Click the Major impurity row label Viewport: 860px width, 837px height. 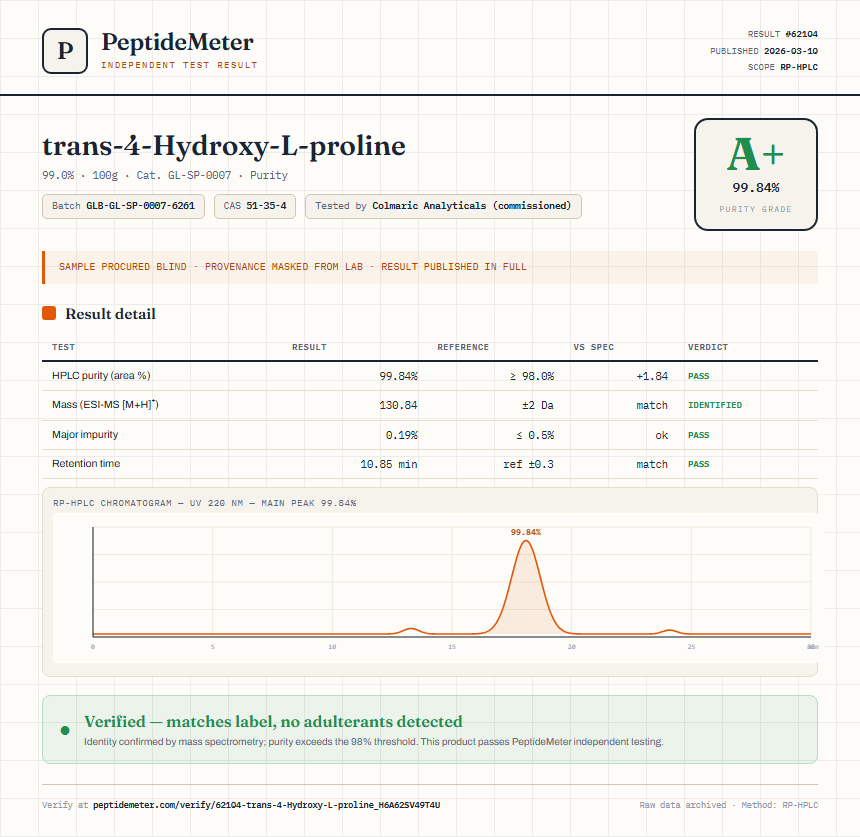(85, 434)
